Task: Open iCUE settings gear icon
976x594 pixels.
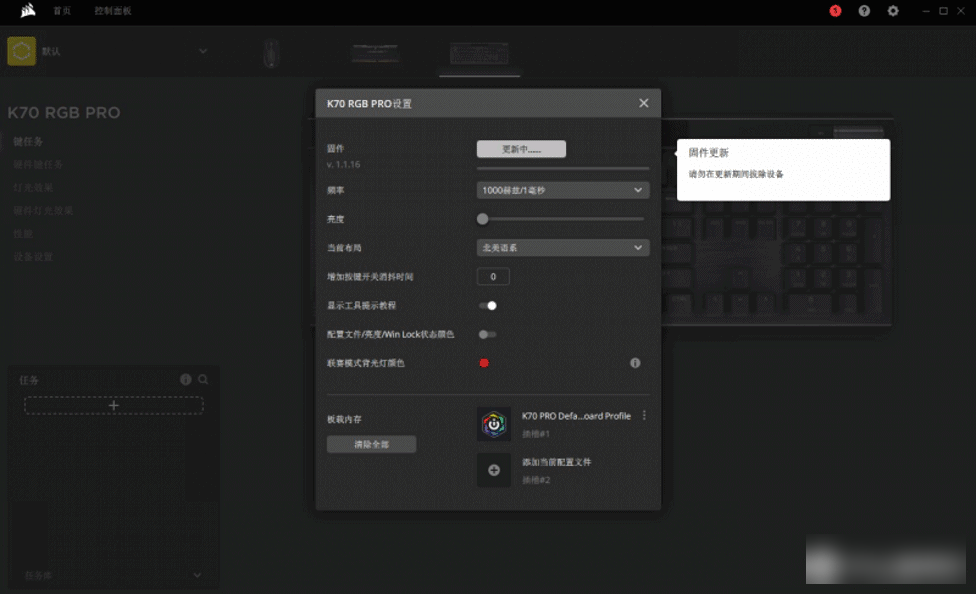Action: 893,11
